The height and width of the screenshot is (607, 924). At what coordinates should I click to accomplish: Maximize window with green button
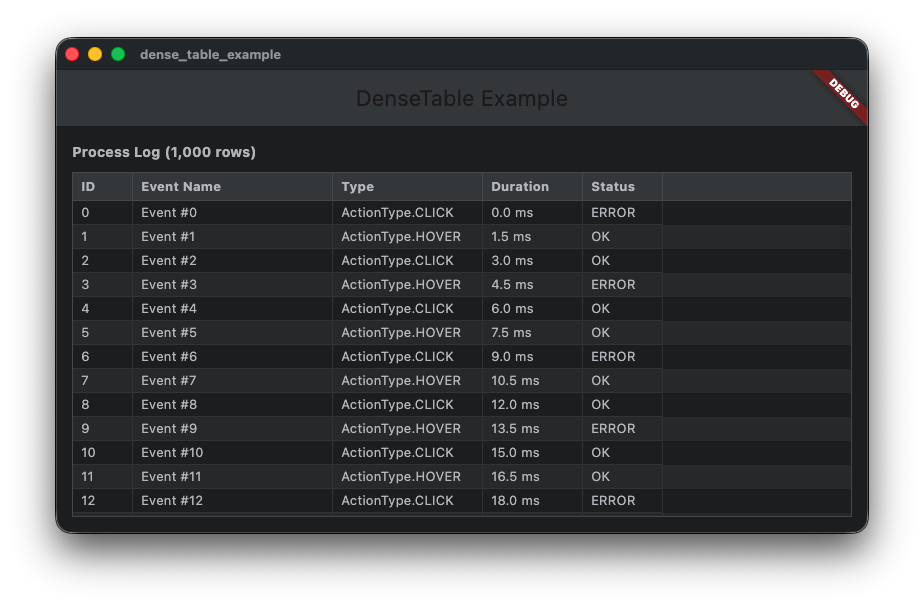[x=118, y=54]
